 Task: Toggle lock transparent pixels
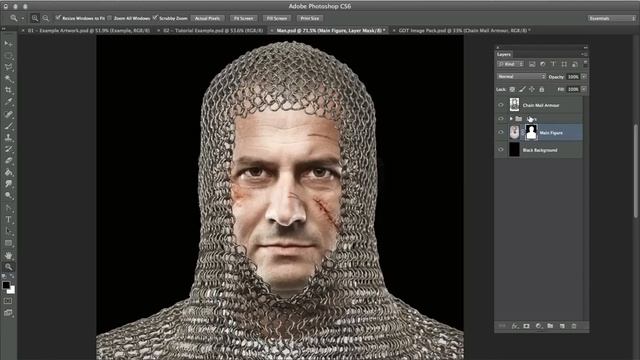tap(512, 89)
